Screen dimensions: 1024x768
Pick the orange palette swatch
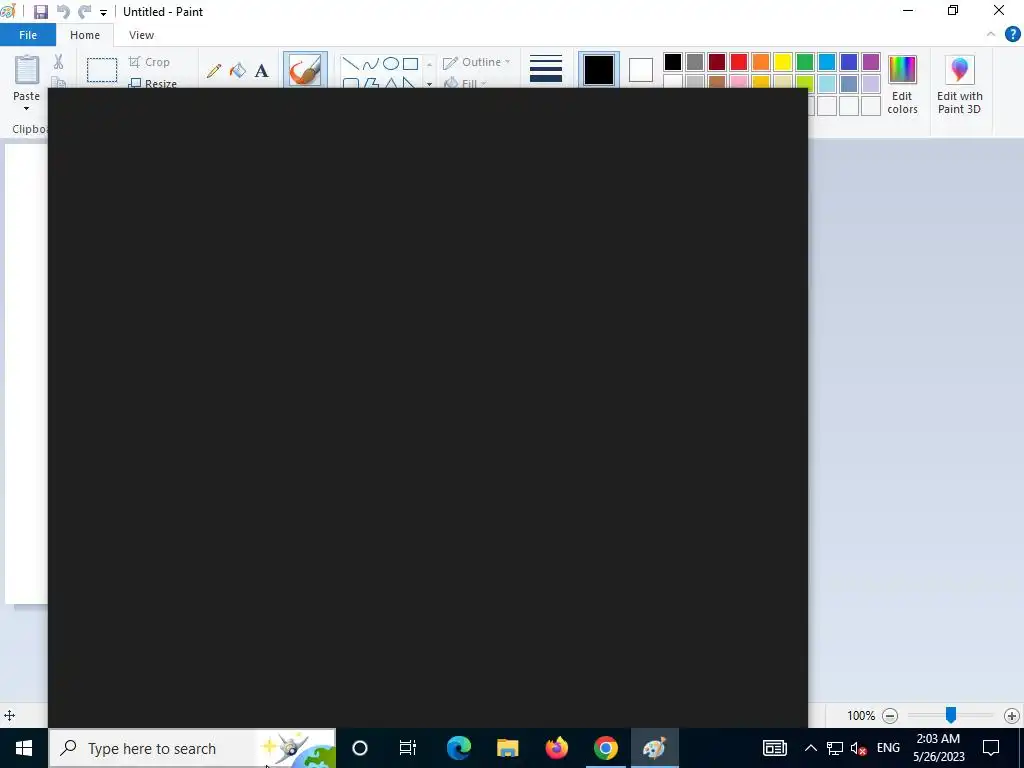761,62
